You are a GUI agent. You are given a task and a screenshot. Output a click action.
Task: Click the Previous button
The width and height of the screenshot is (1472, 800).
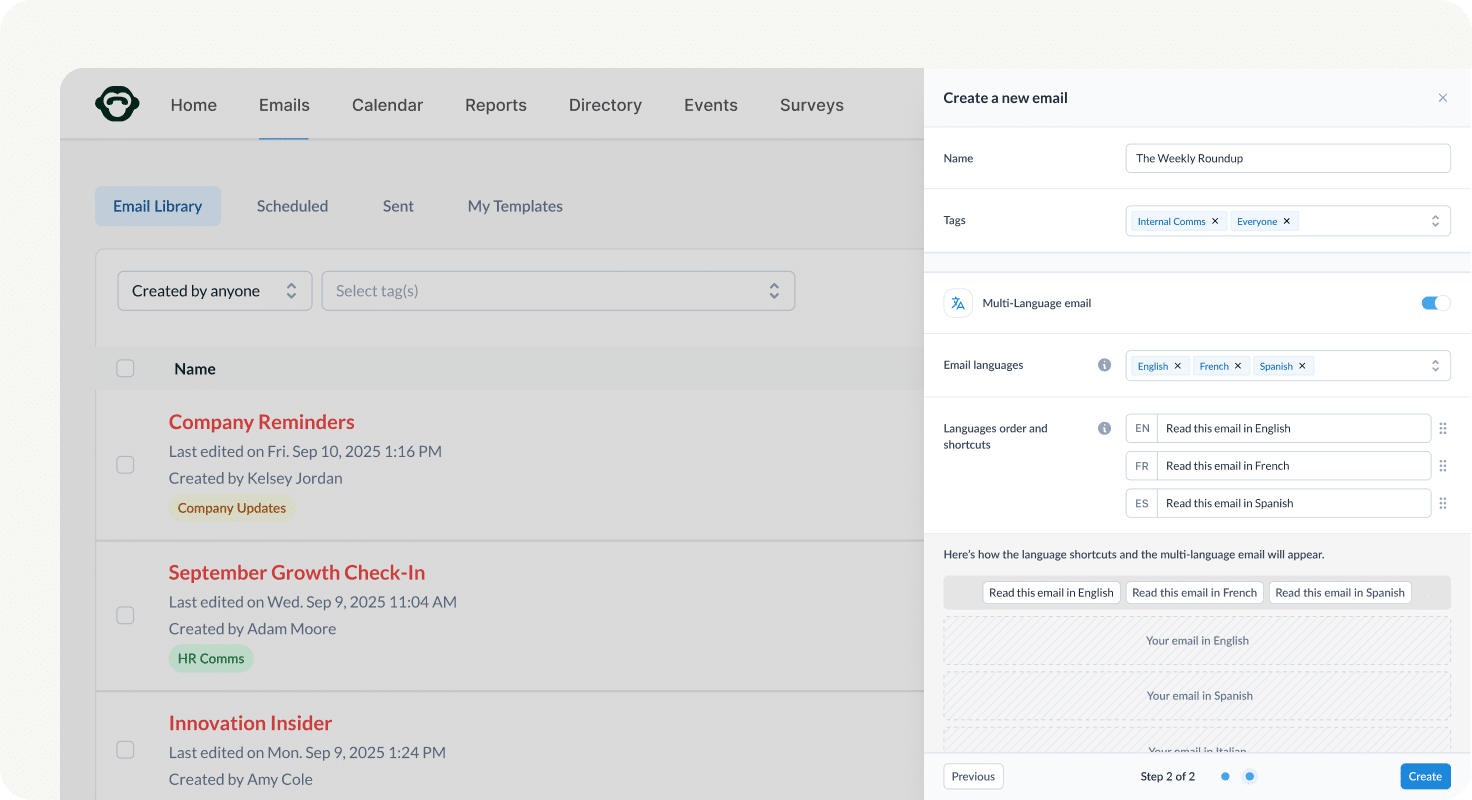[x=972, y=776]
